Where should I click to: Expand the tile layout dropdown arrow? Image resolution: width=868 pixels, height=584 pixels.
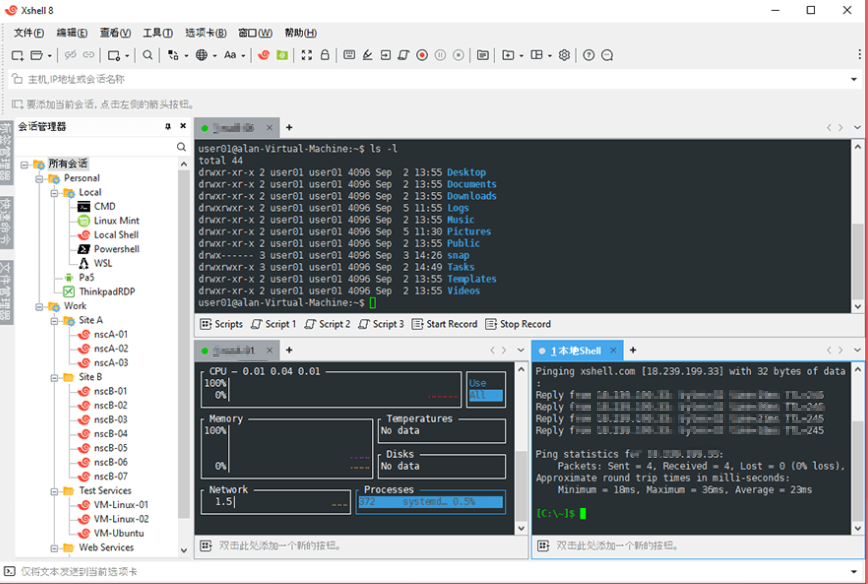(549, 55)
